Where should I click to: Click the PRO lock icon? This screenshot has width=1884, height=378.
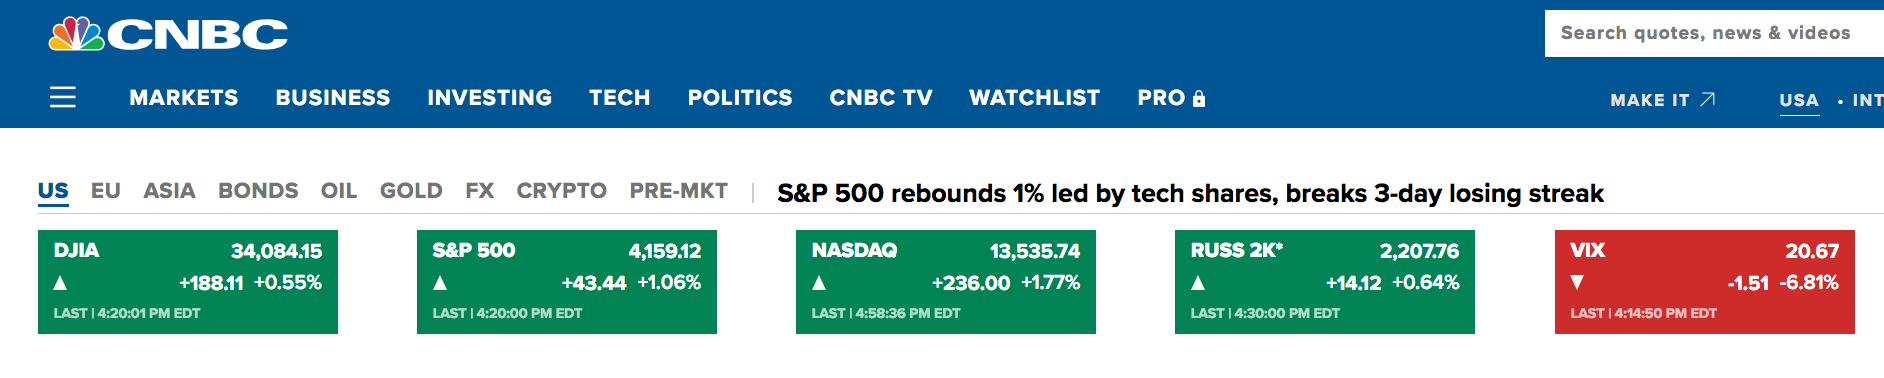[1199, 98]
